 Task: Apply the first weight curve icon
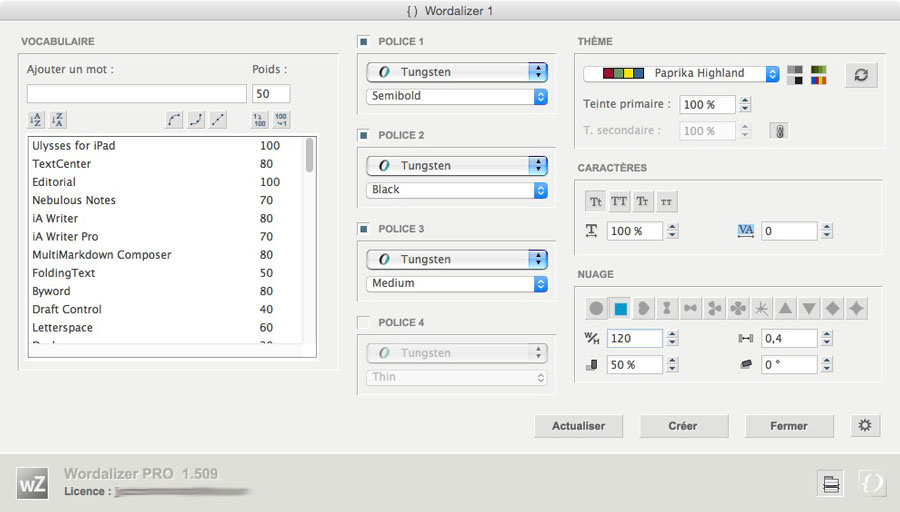click(174, 119)
